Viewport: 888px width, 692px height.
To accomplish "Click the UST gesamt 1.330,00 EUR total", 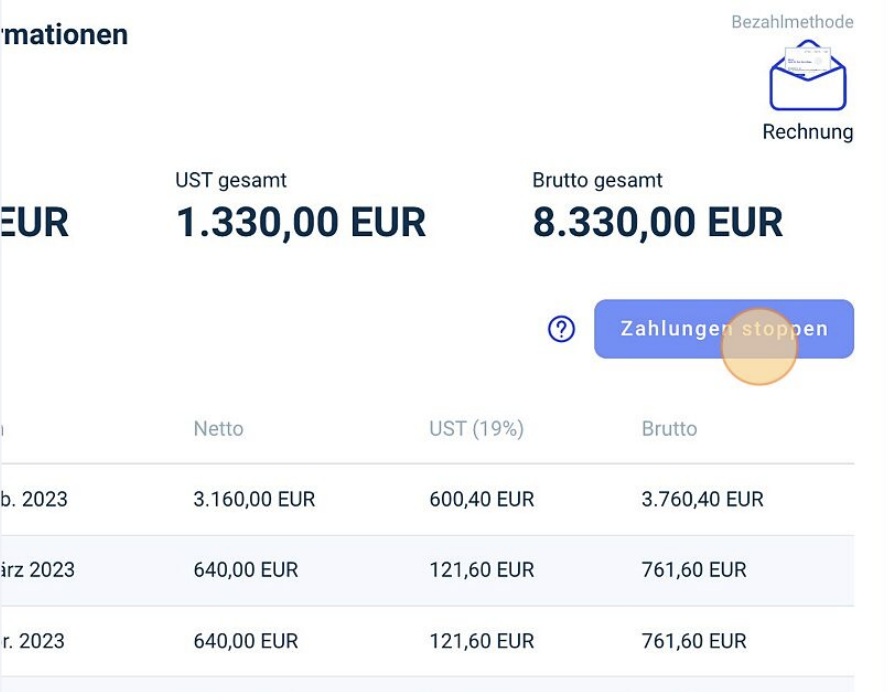I will tap(301, 222).
